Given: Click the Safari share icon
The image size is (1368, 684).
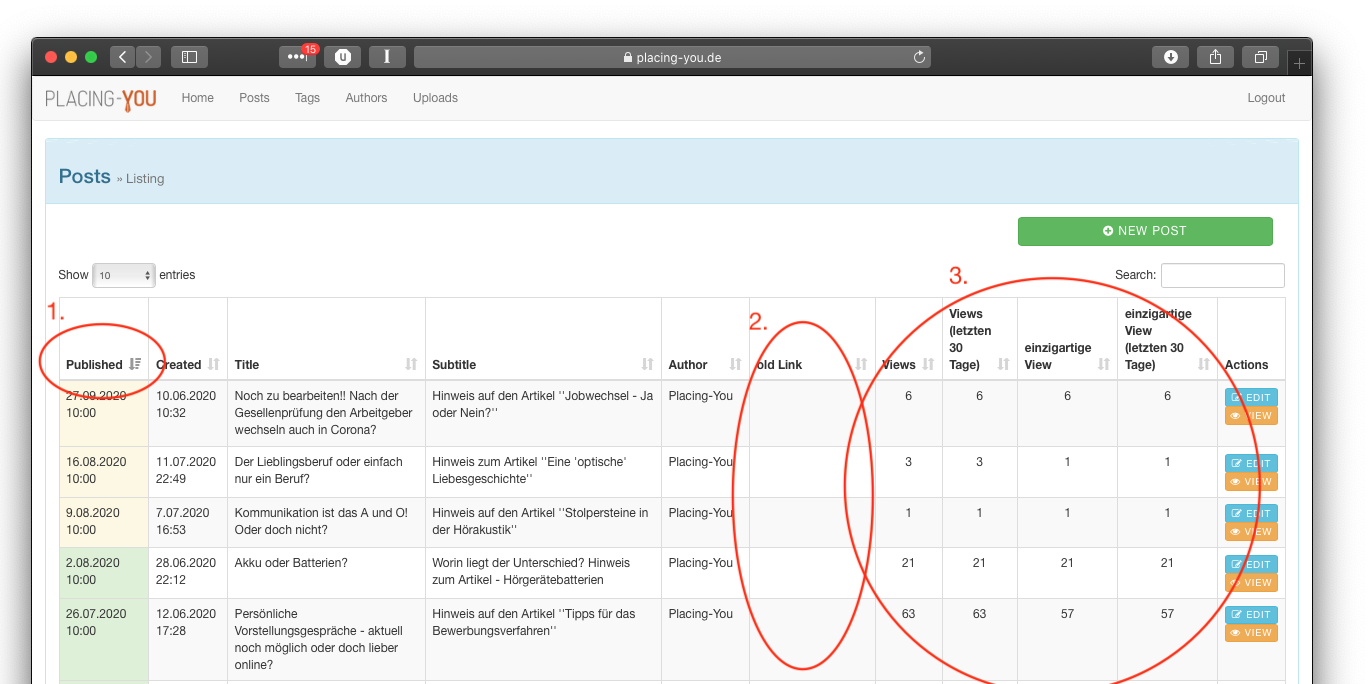Looking at the screenshot, I should pos(1215,57).
